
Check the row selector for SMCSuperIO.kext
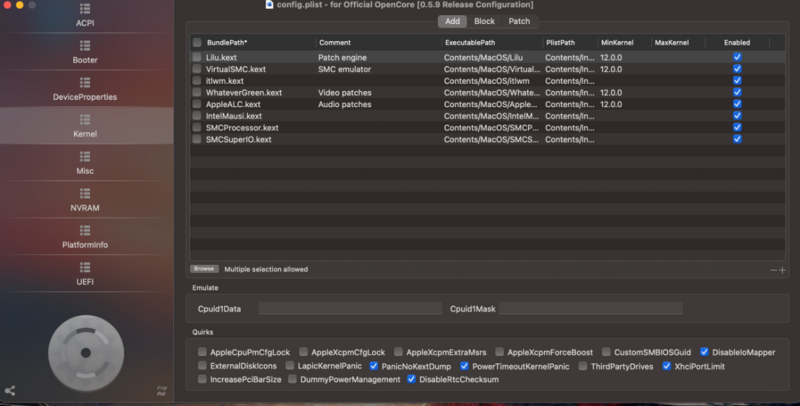coord(197,139)
